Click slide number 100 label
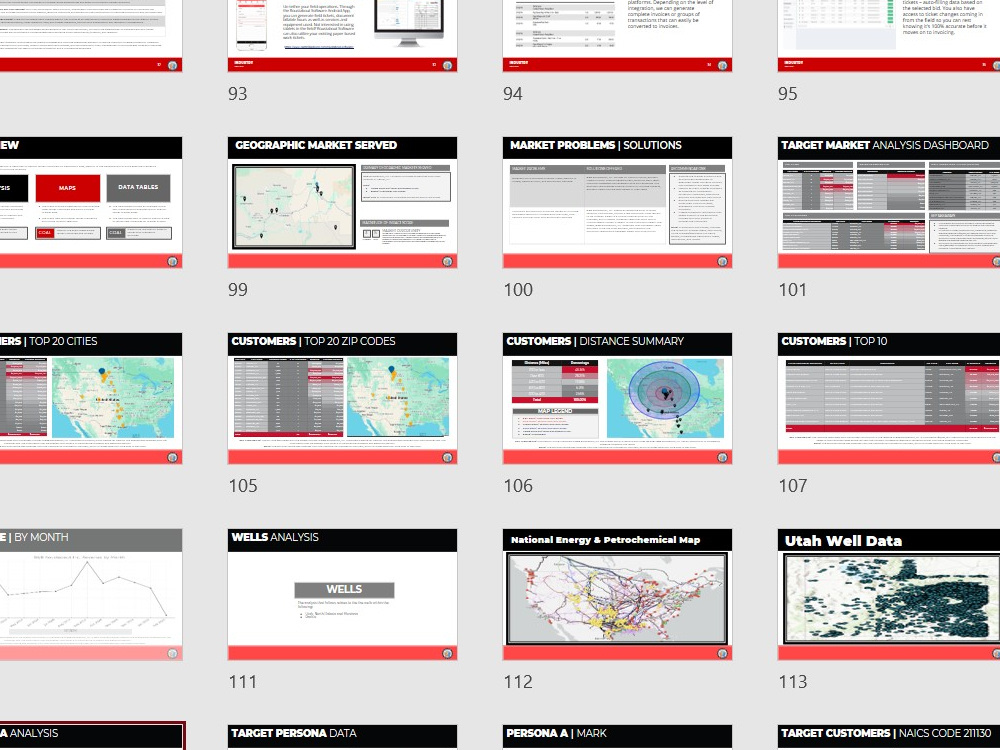Viewport: 1000px width, 750px height. pyautogui.click(x=518, y=290)
